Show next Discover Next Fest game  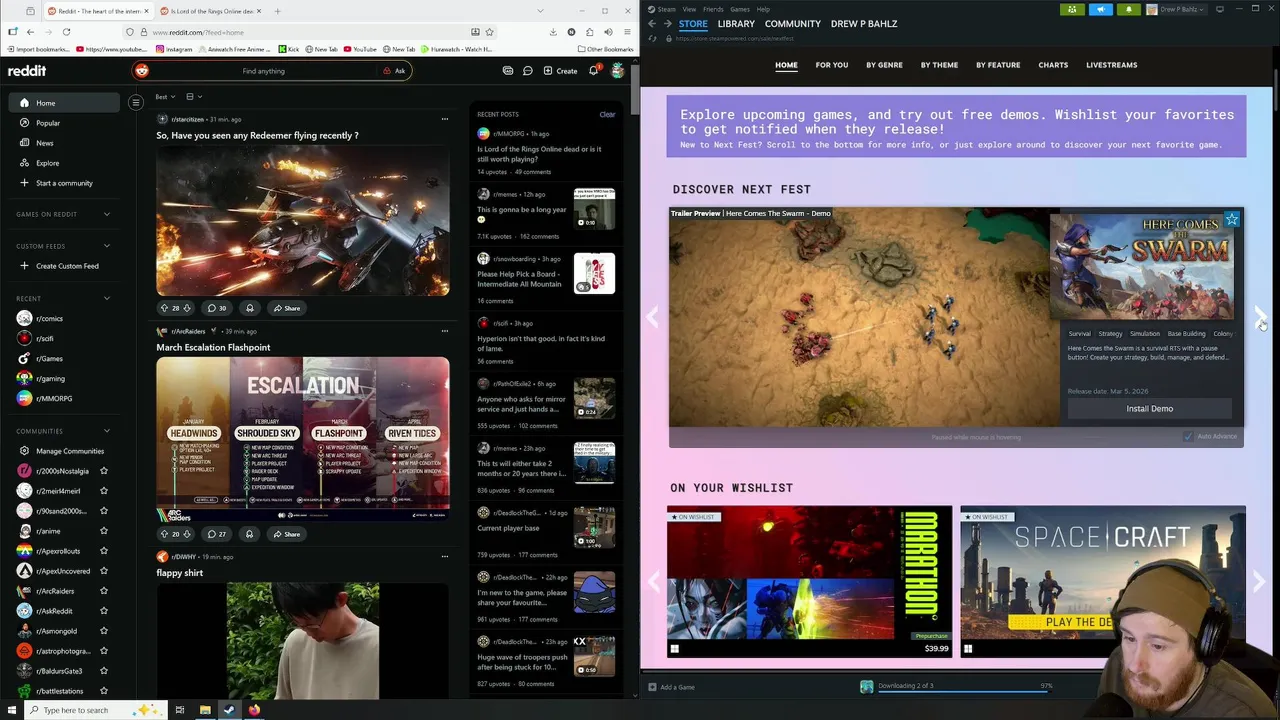[x=1258, y=317]
